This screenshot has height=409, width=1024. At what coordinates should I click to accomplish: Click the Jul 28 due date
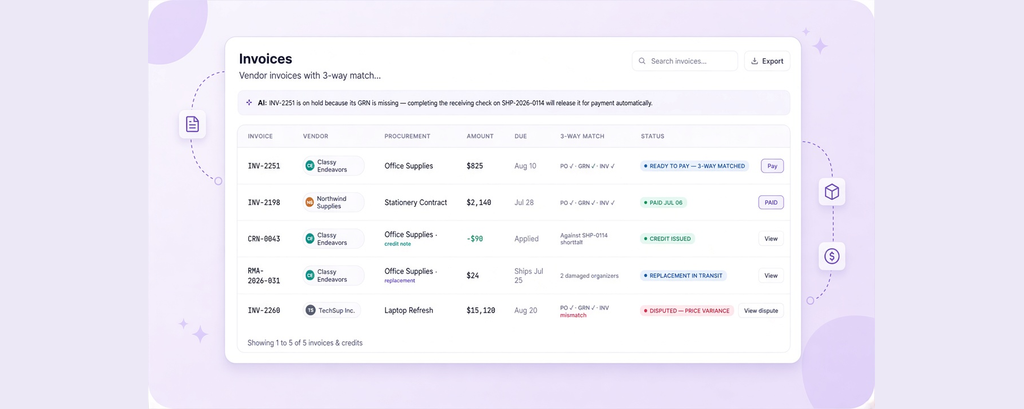(x=524, y=203)
